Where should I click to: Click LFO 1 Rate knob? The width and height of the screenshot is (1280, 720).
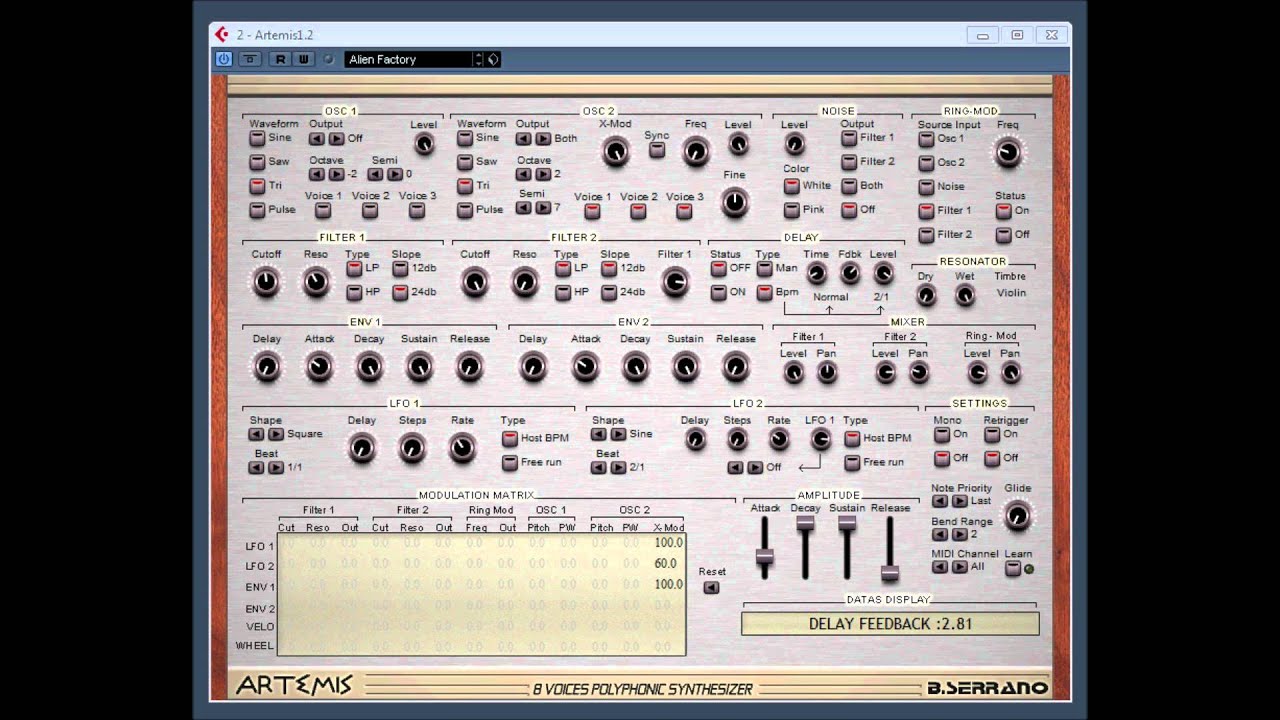coord(462,447)
